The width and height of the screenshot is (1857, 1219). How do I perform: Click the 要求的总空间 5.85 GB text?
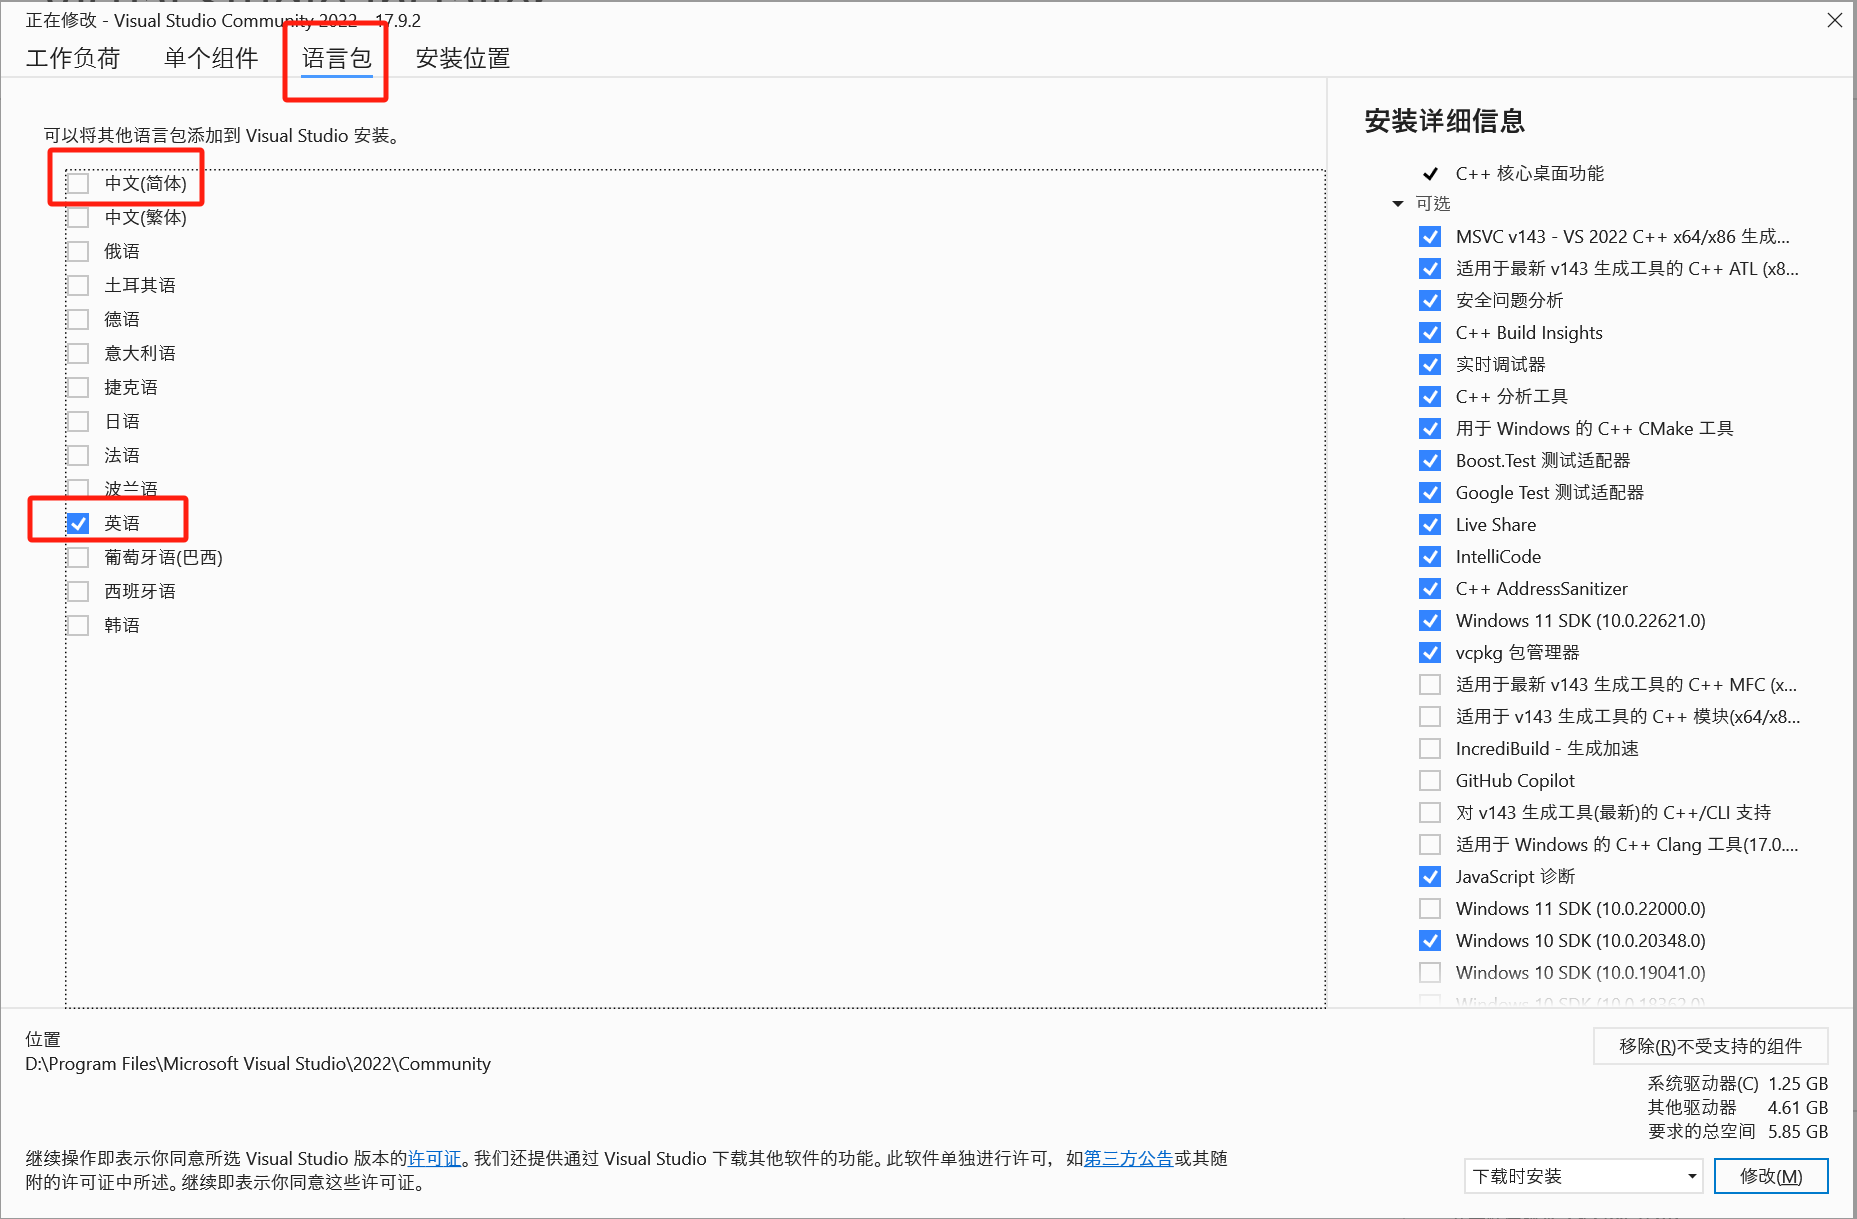click(1738, 1131)
